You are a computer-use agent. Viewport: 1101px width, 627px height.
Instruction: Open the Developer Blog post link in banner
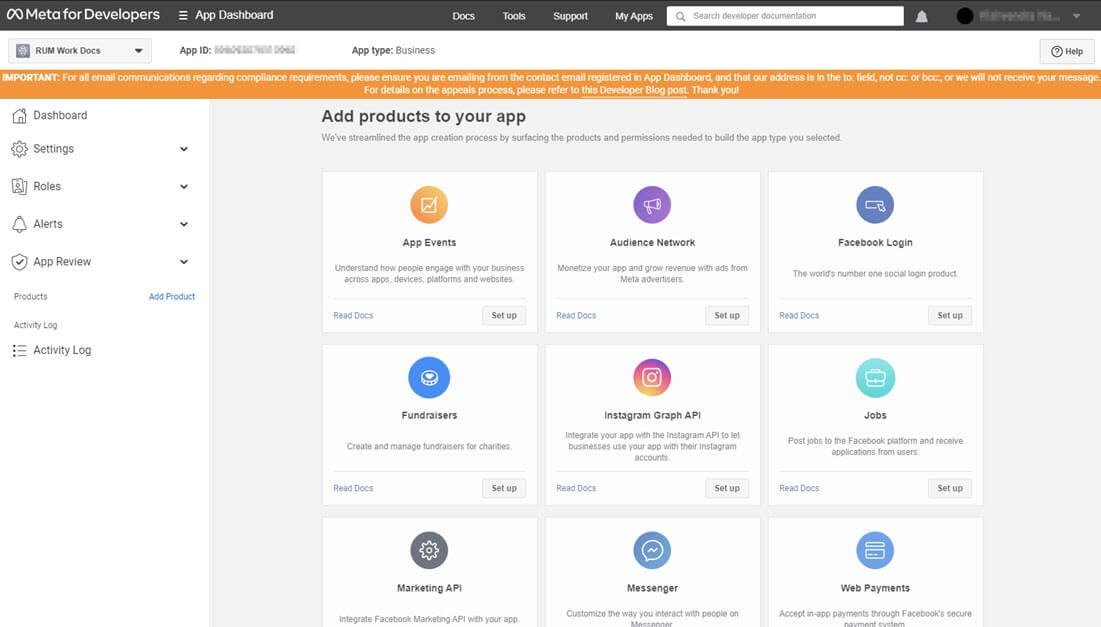[x=634, y=90]
